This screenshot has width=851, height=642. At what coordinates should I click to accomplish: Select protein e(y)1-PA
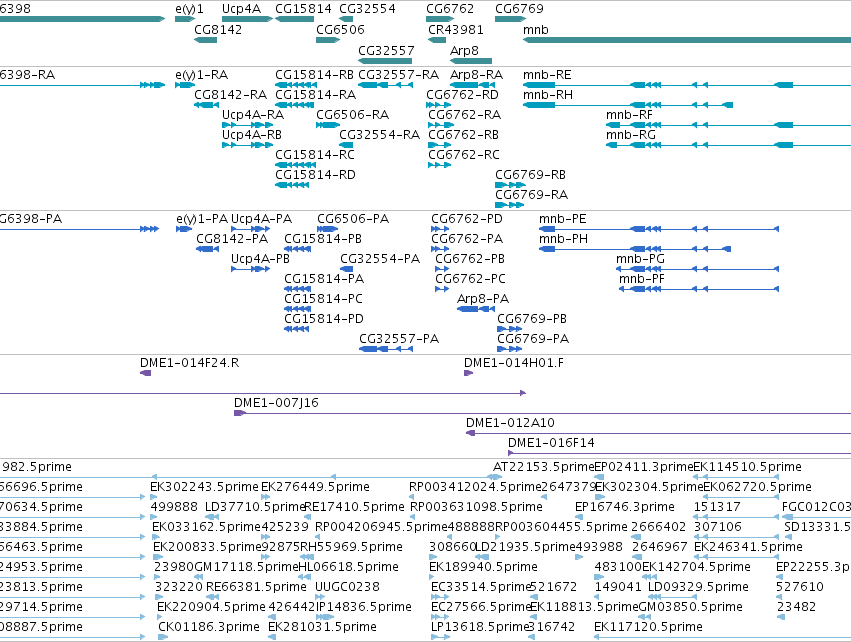click(202, 219)
